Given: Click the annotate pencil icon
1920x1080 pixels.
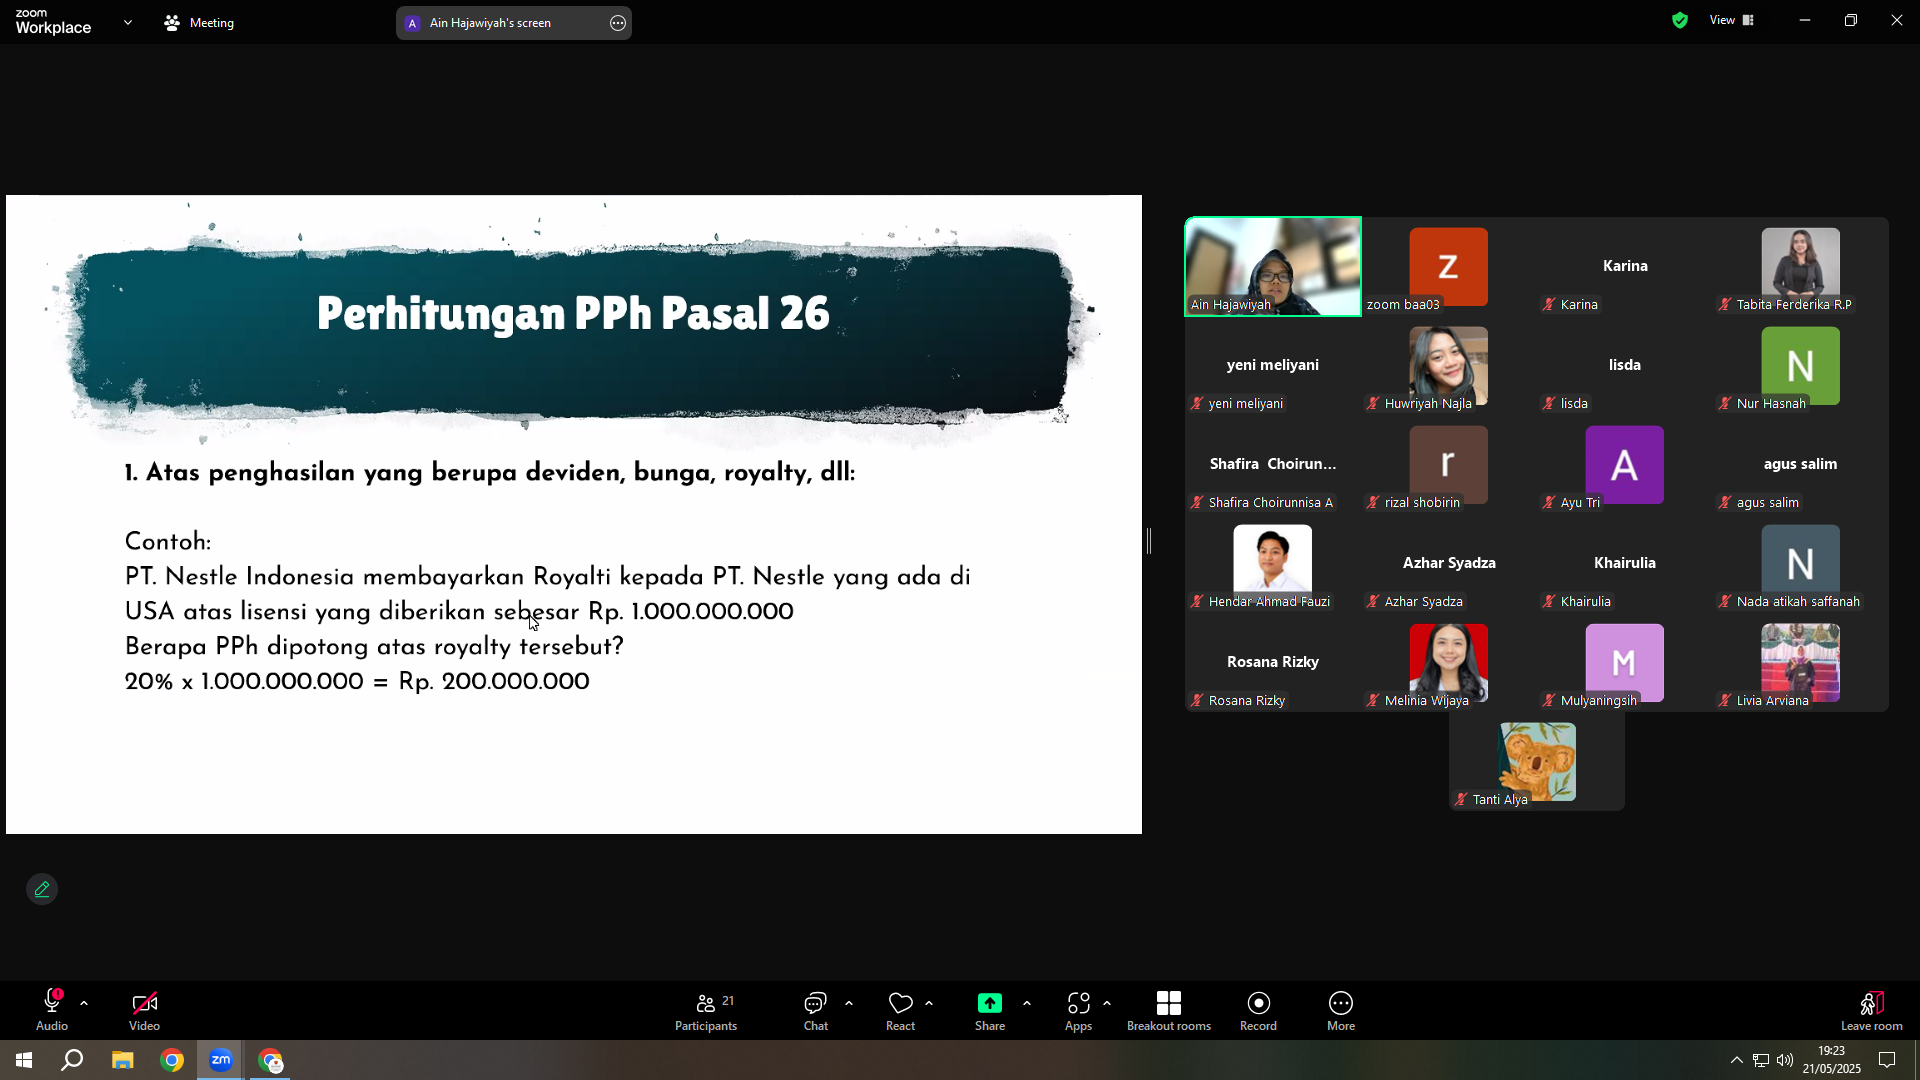Looking at the screenshot, I should click(42, 889).
